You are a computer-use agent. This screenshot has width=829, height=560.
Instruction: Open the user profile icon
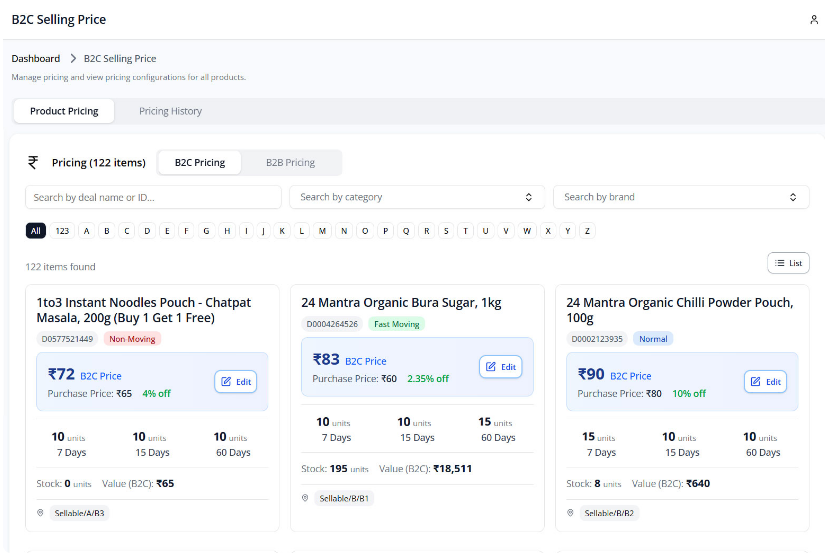click(x=813, y=20)
